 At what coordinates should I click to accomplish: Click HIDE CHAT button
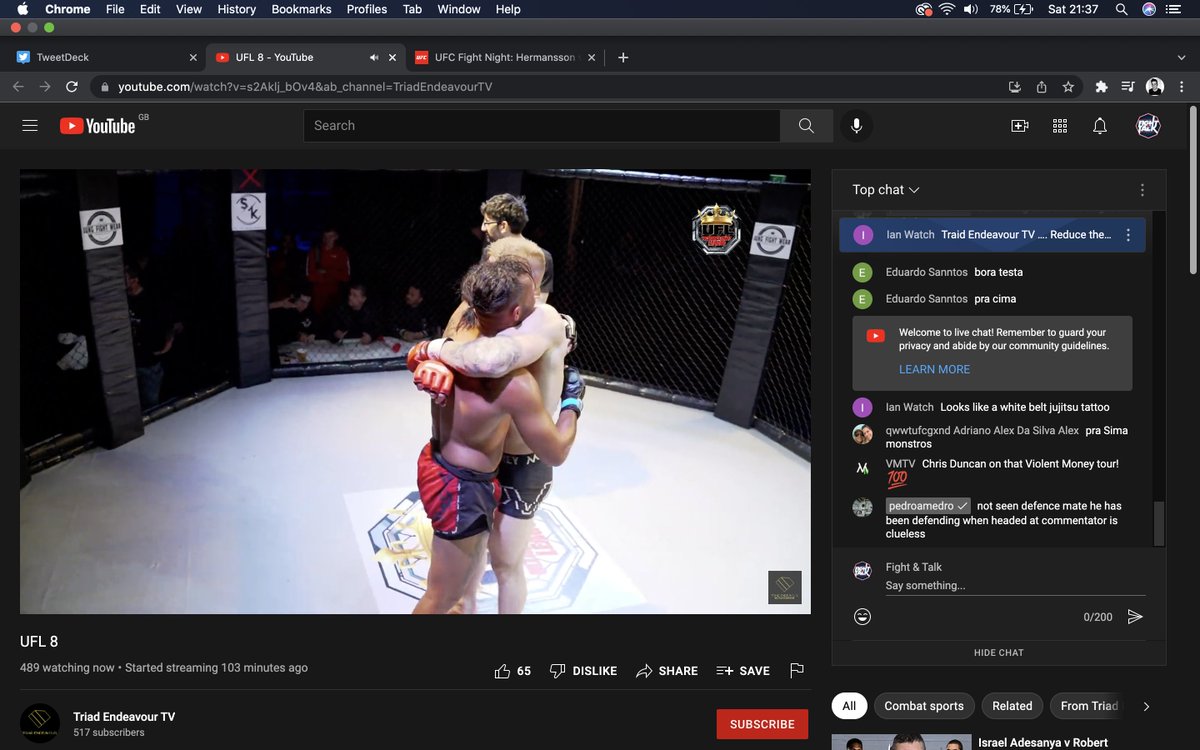999,652
